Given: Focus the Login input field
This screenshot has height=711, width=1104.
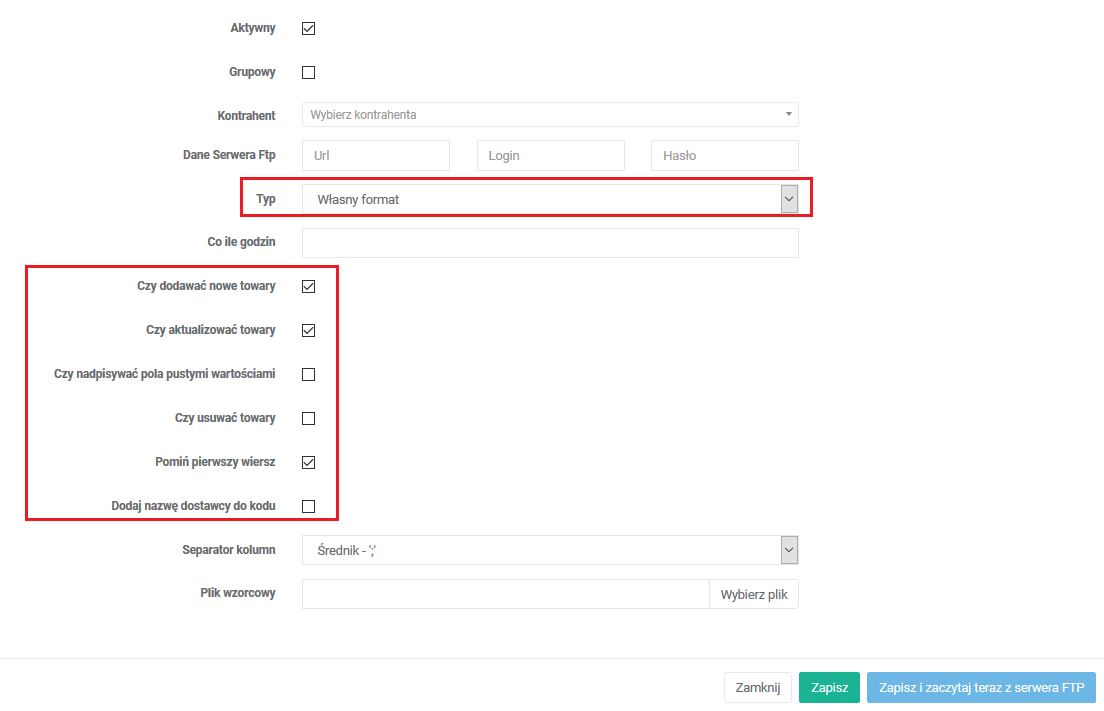Looking at the screenshot, I should (550, 156).
